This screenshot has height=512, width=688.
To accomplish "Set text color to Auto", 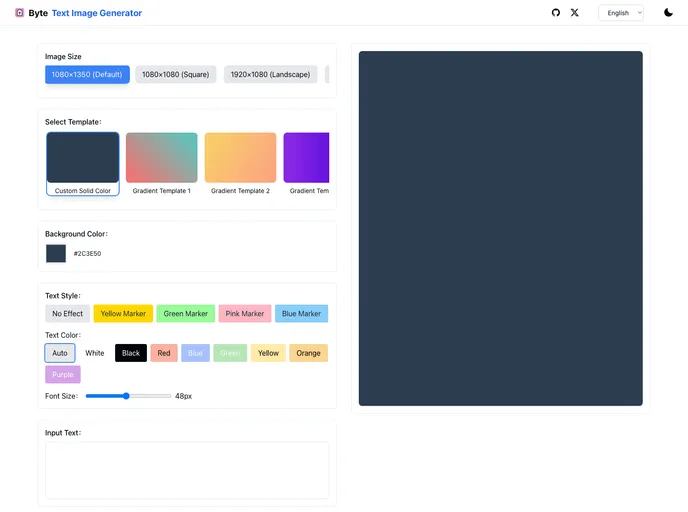I will tap(60, 353).
